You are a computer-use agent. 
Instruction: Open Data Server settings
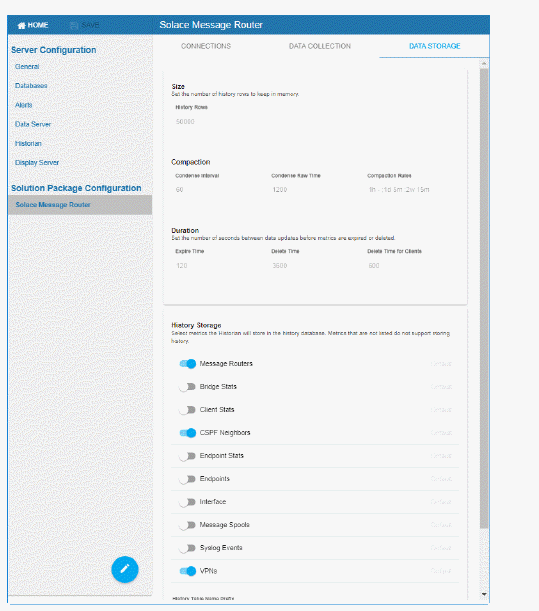[33, 124]
